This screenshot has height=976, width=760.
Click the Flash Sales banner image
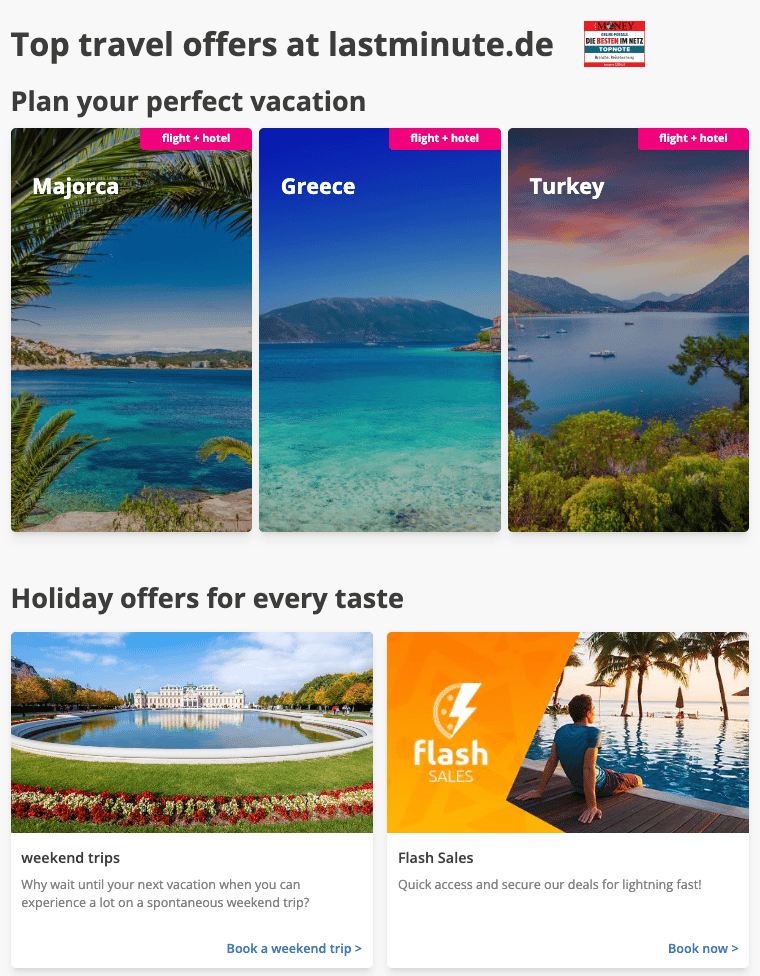pyautogui.click(x=568, y=732)
